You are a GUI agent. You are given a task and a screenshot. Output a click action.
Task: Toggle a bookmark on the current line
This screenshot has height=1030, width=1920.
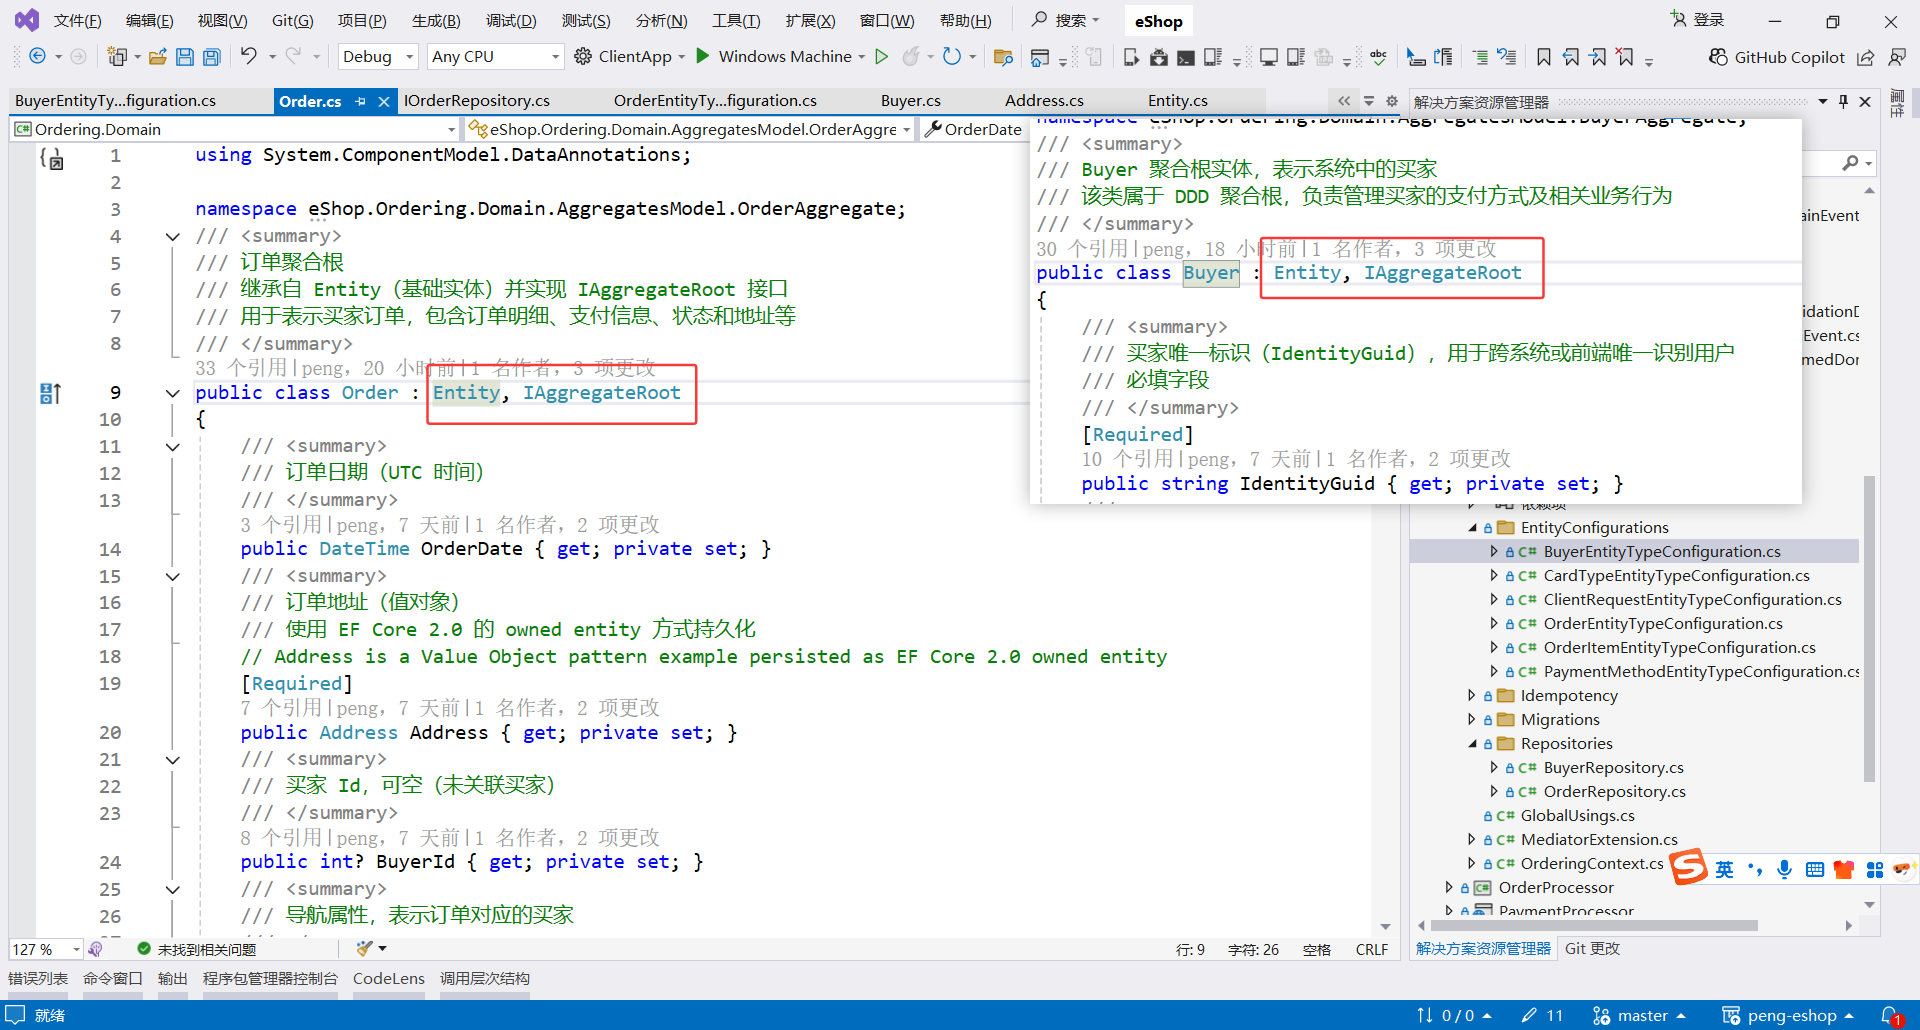[1544, 57]
